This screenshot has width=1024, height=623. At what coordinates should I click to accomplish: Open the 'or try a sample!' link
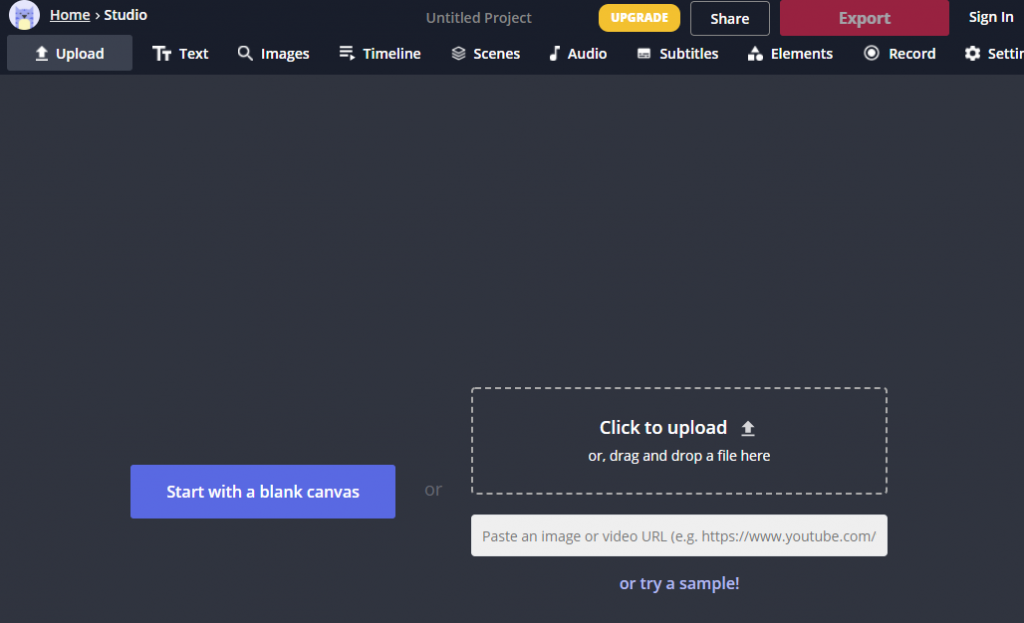click(679, 583)
